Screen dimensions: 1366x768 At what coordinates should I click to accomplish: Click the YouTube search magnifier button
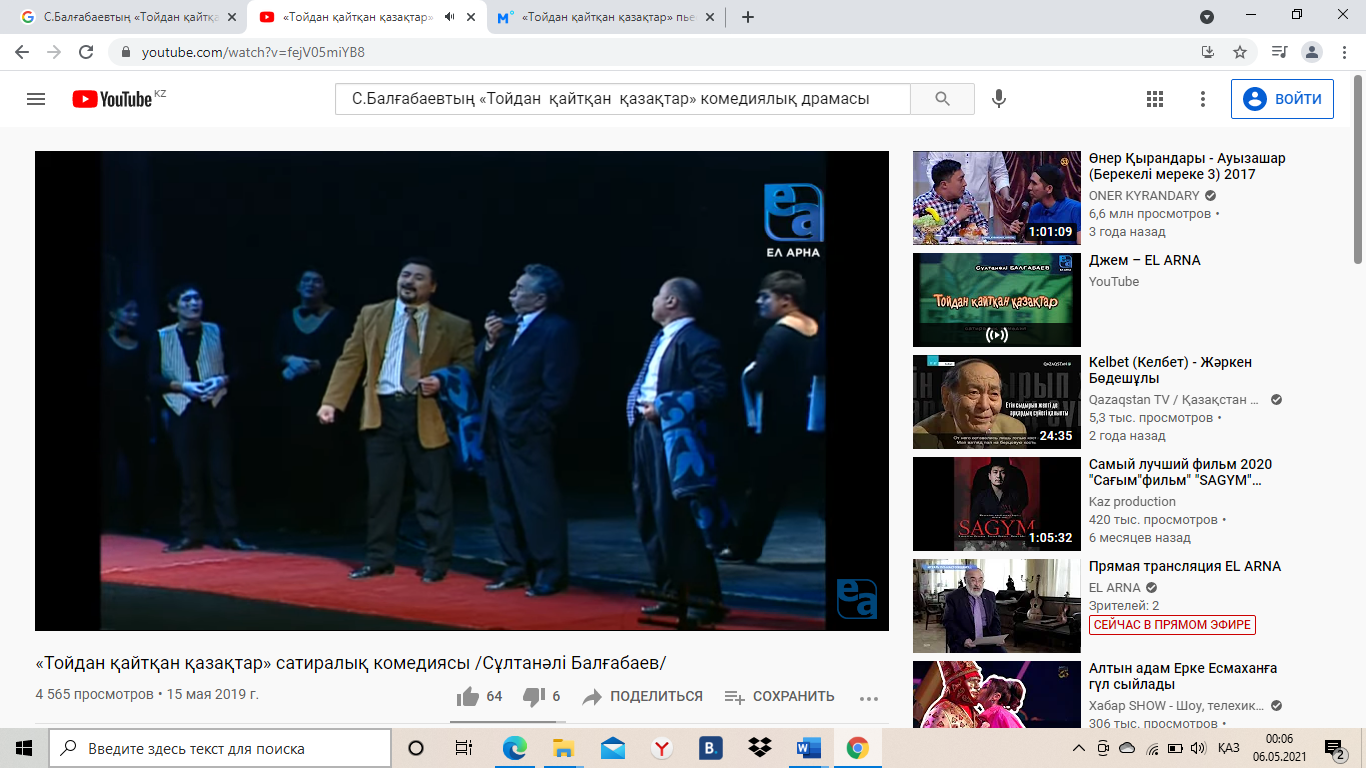pyautogui.click(x=942, y=99)
